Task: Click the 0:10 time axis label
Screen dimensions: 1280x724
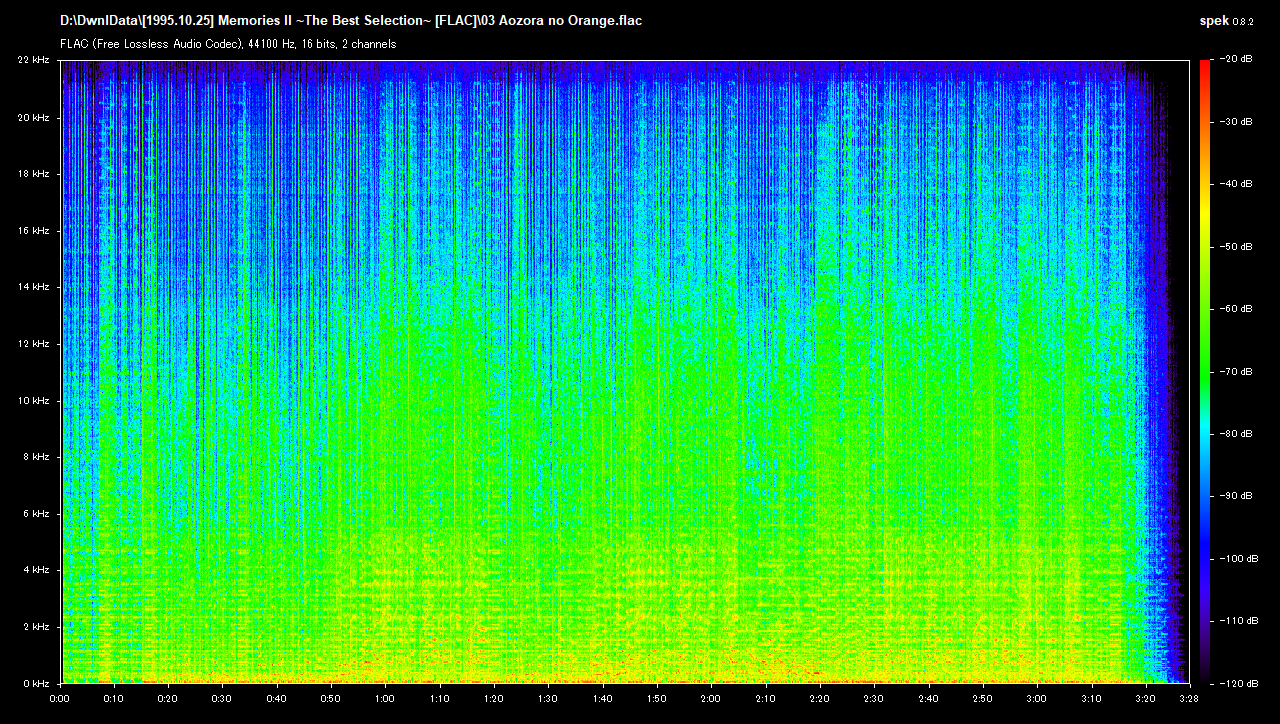Action: 114,699
